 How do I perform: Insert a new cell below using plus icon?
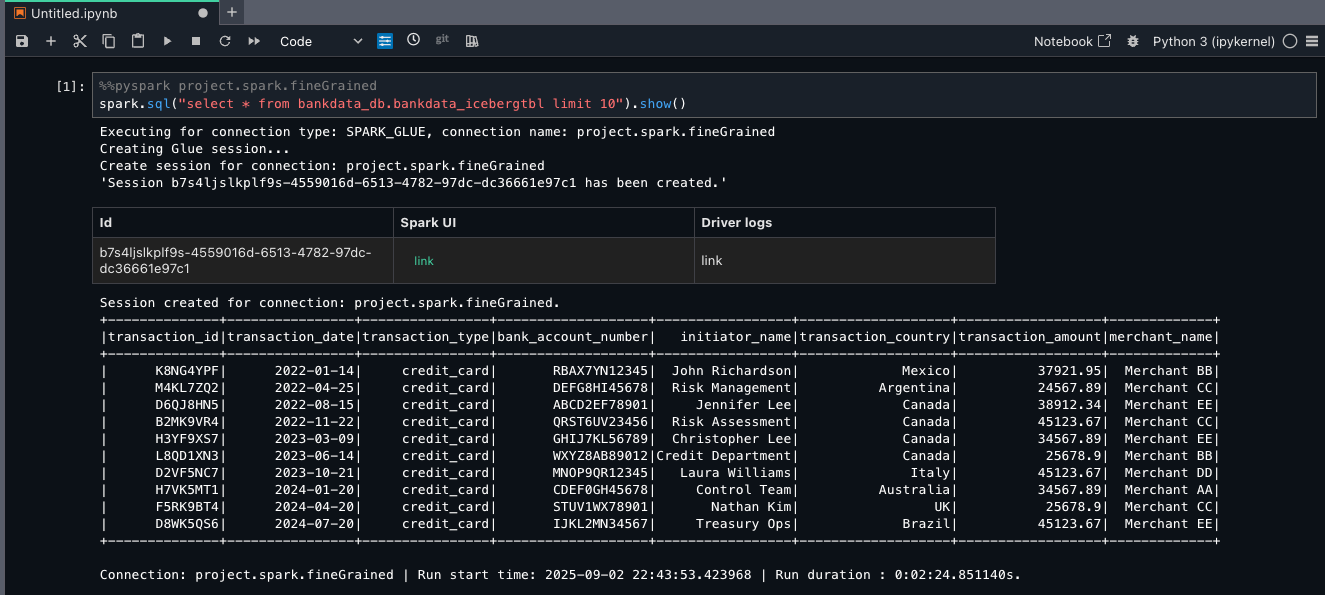click(51, 41)
